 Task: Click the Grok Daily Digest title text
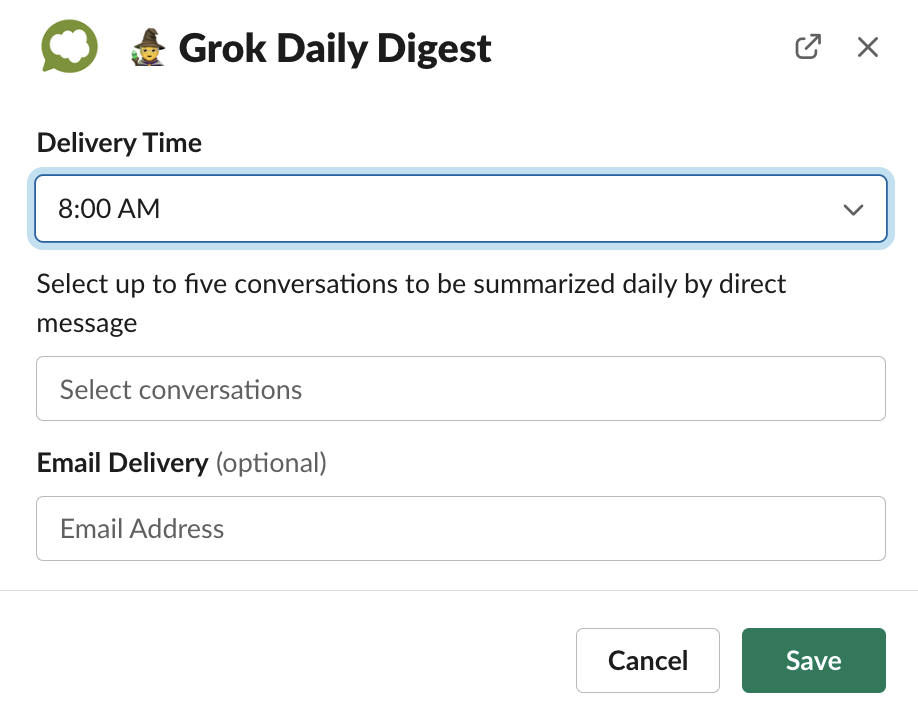click(335, 47)
